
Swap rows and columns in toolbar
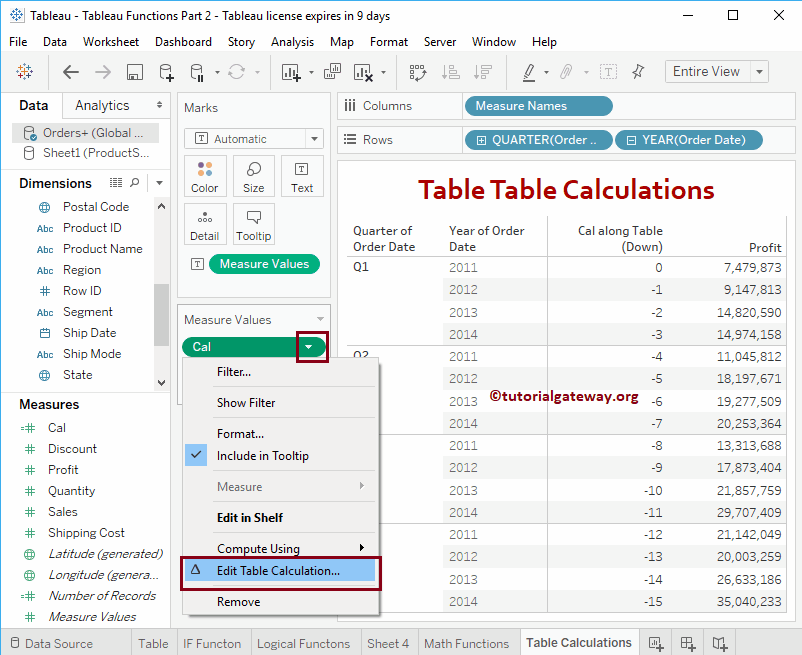point(417,71)
